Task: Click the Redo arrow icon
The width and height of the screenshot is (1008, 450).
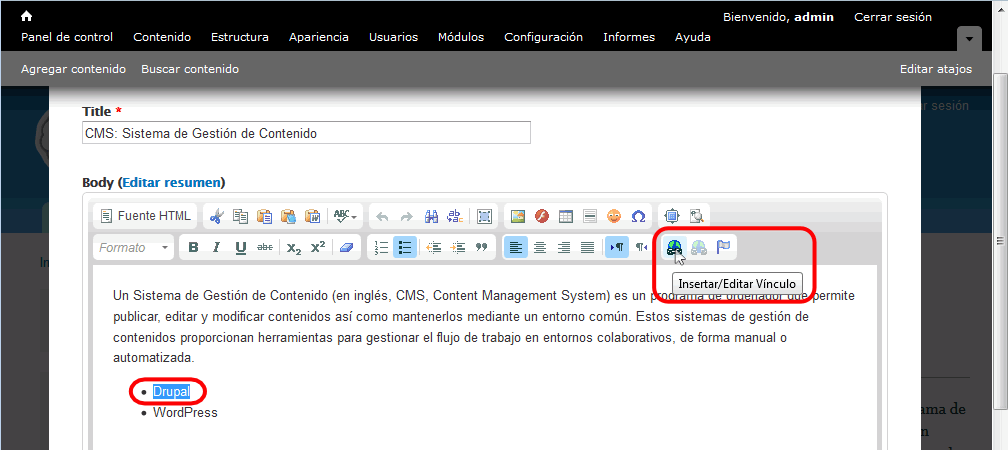Action: (x=406, y=217)
